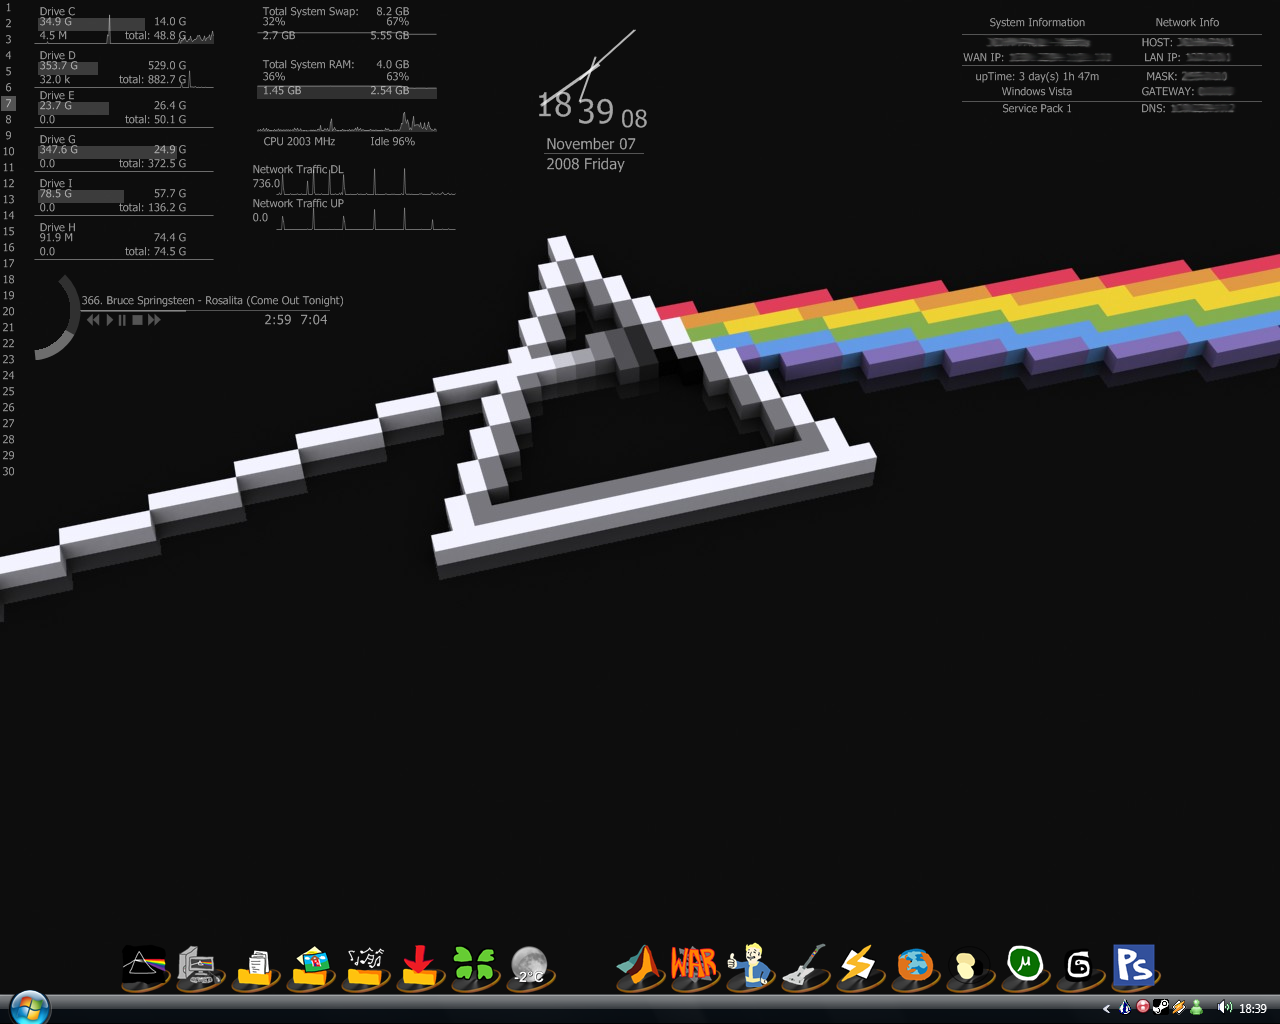Launch the white guitar game icon

coord(805,966)
